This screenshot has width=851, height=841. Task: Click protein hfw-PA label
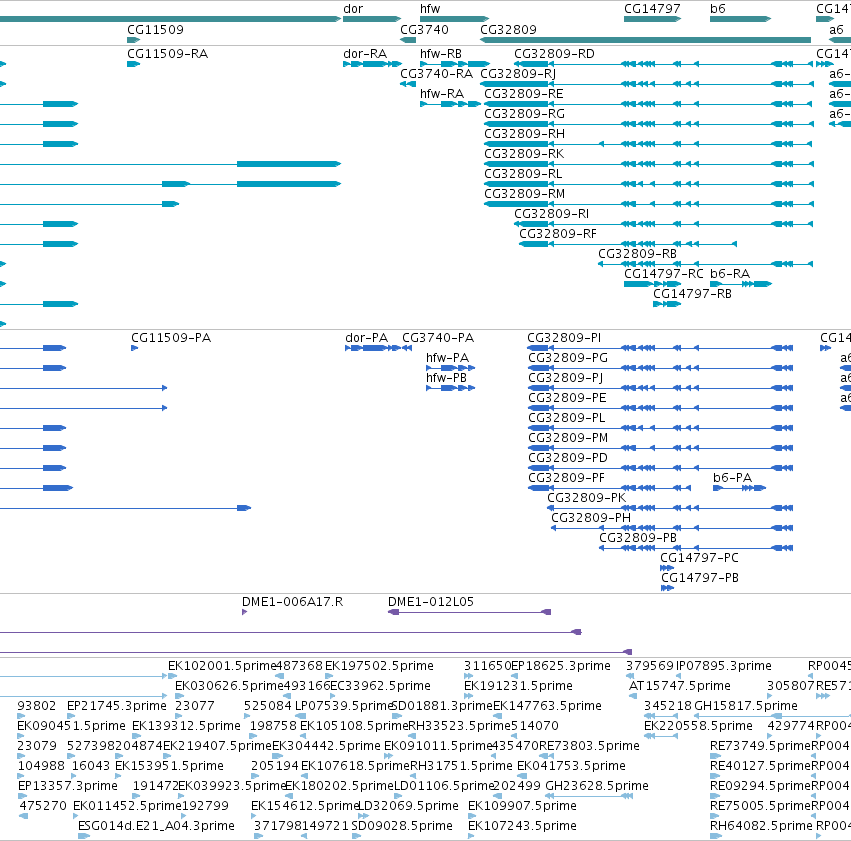448,358
